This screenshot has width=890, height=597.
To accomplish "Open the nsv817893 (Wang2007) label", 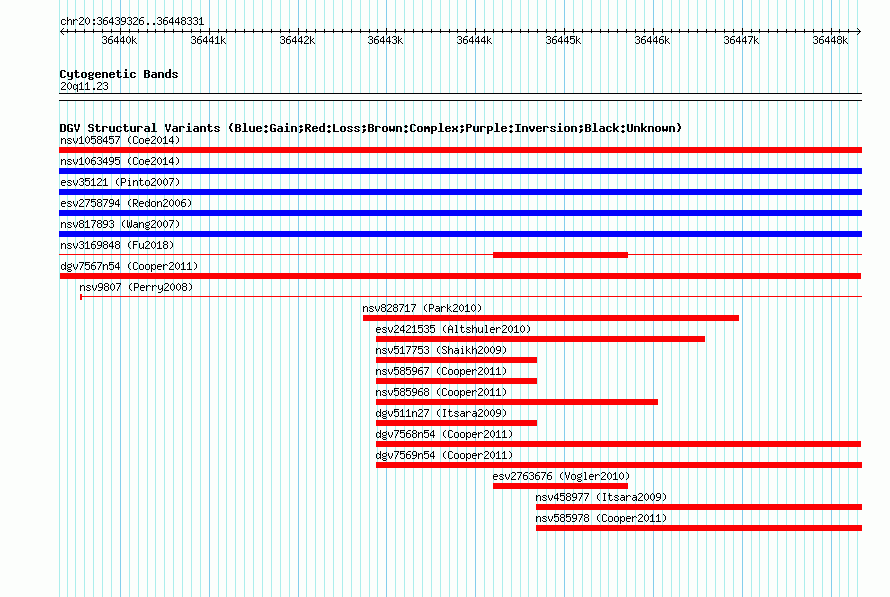I will pyautogui.click(x=120, y=224).
